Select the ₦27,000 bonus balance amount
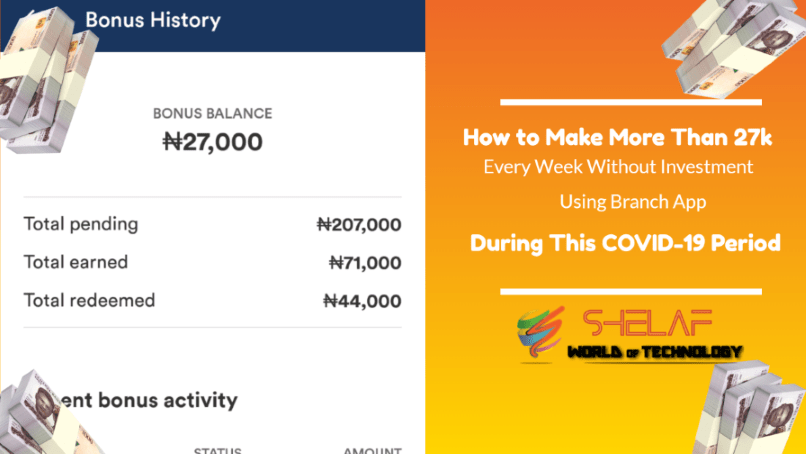 coord(212,142)
